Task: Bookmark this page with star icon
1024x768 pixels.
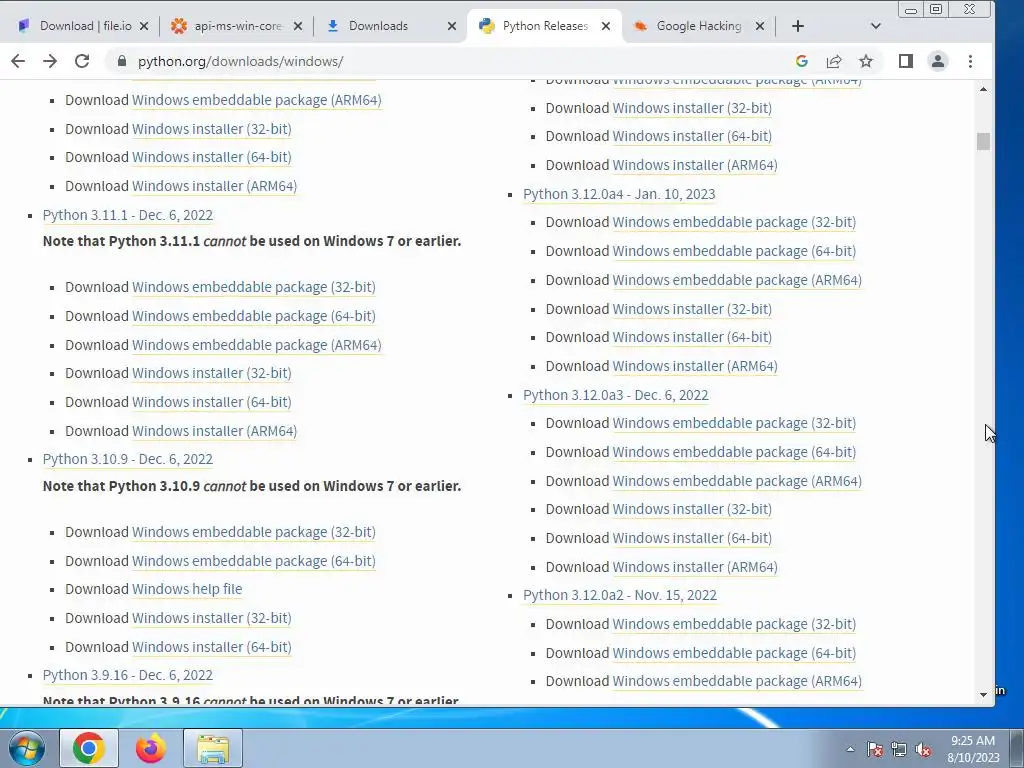Action: 866,61
